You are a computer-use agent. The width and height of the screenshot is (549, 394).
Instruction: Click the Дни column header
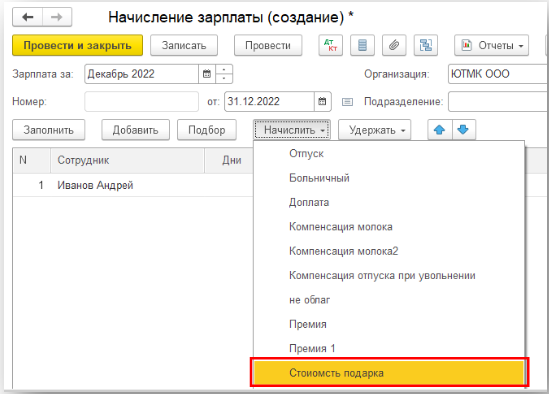point(229,160)
